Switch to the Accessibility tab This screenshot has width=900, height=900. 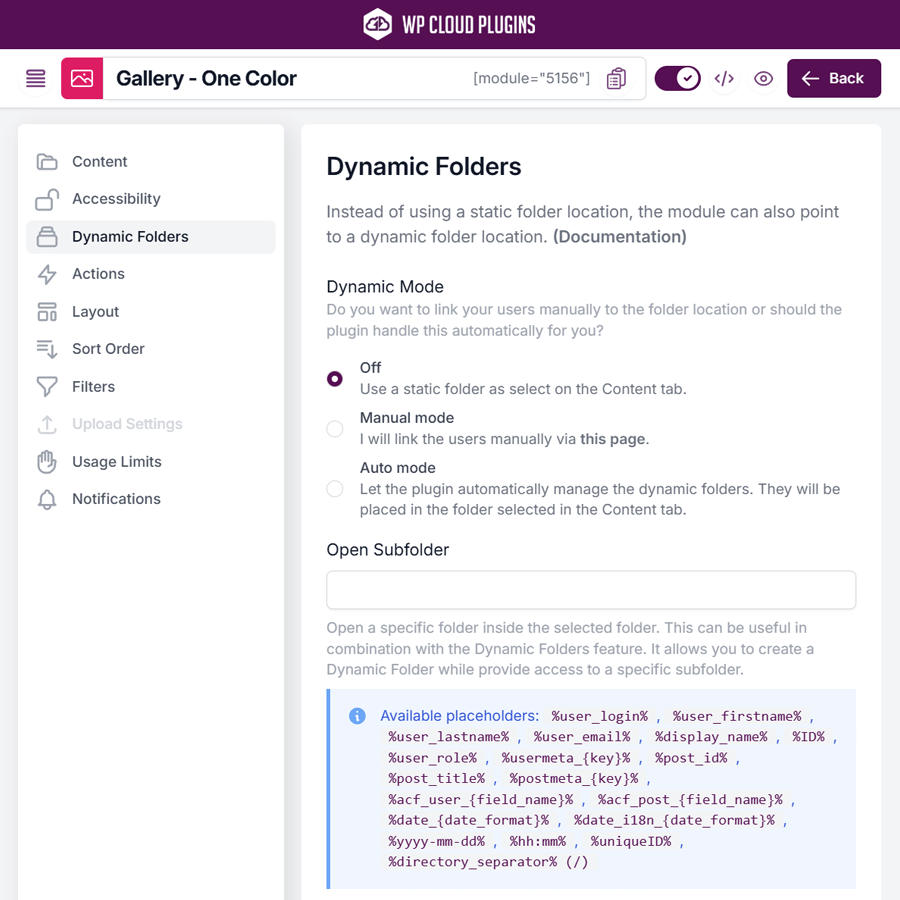116,199
